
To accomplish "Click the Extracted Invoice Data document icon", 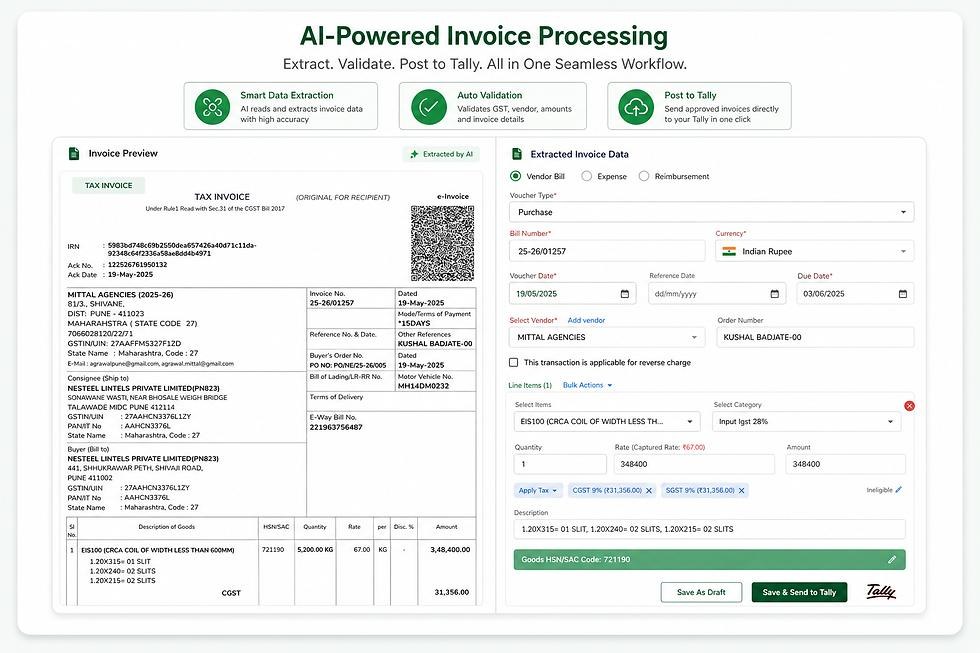I will [x=516, y=154].
